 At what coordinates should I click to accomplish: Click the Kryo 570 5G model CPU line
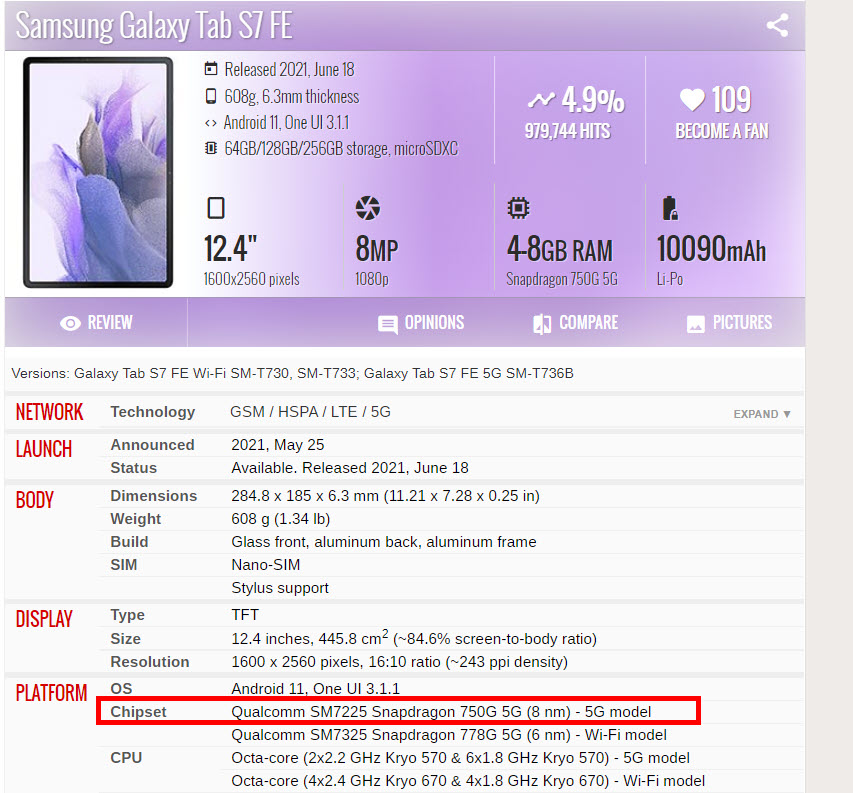tap(460, 758)
